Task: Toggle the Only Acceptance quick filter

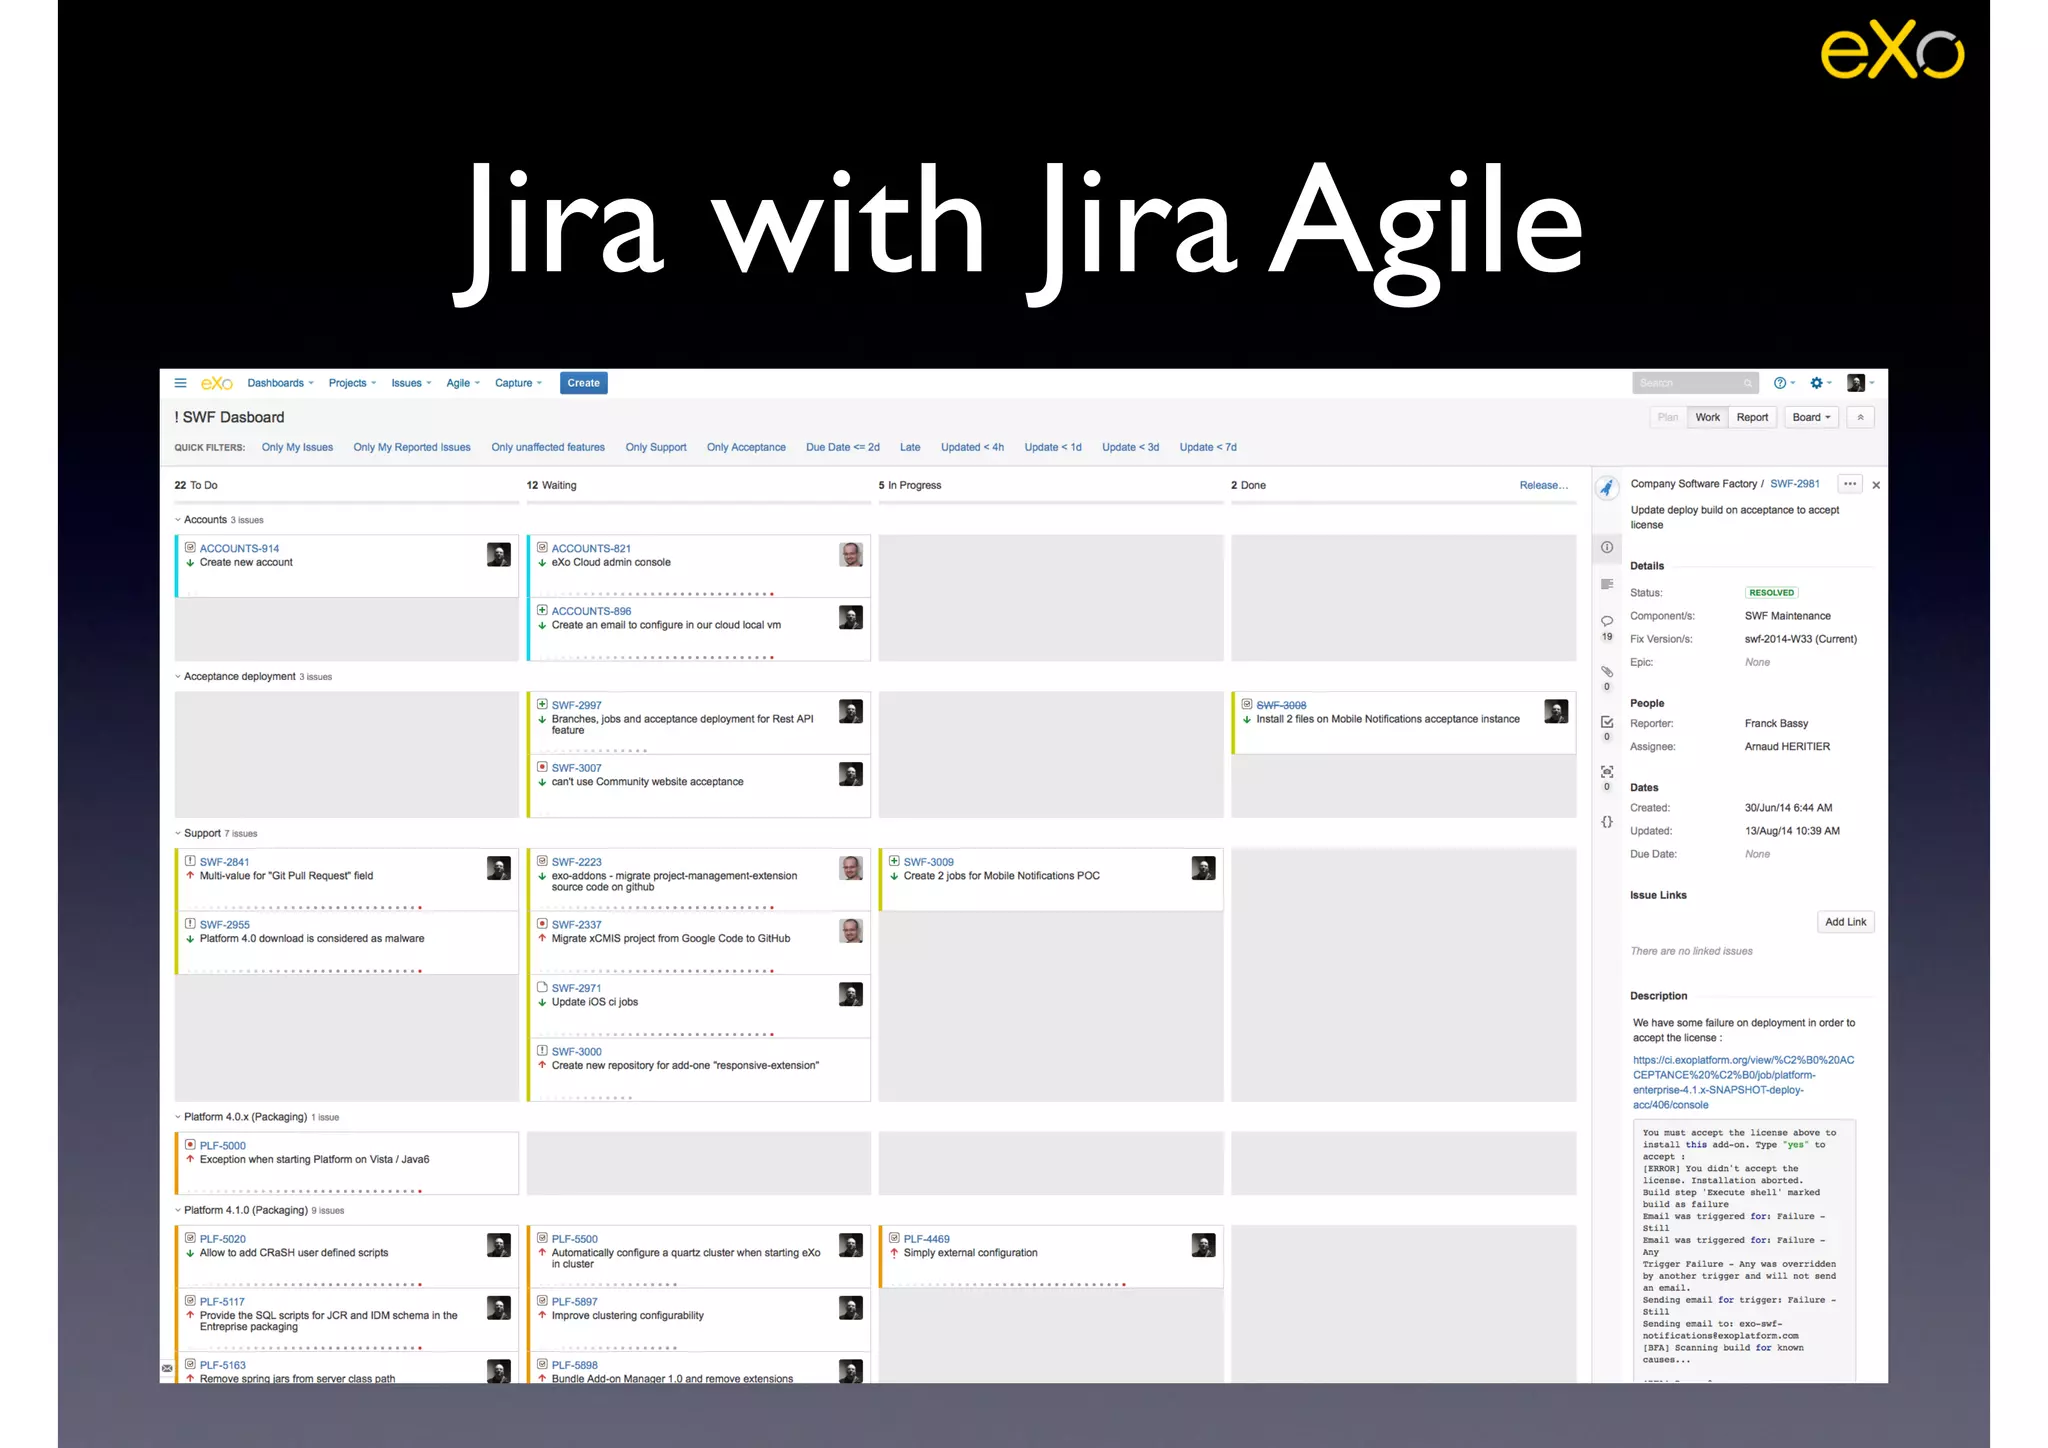Action: 746,447
